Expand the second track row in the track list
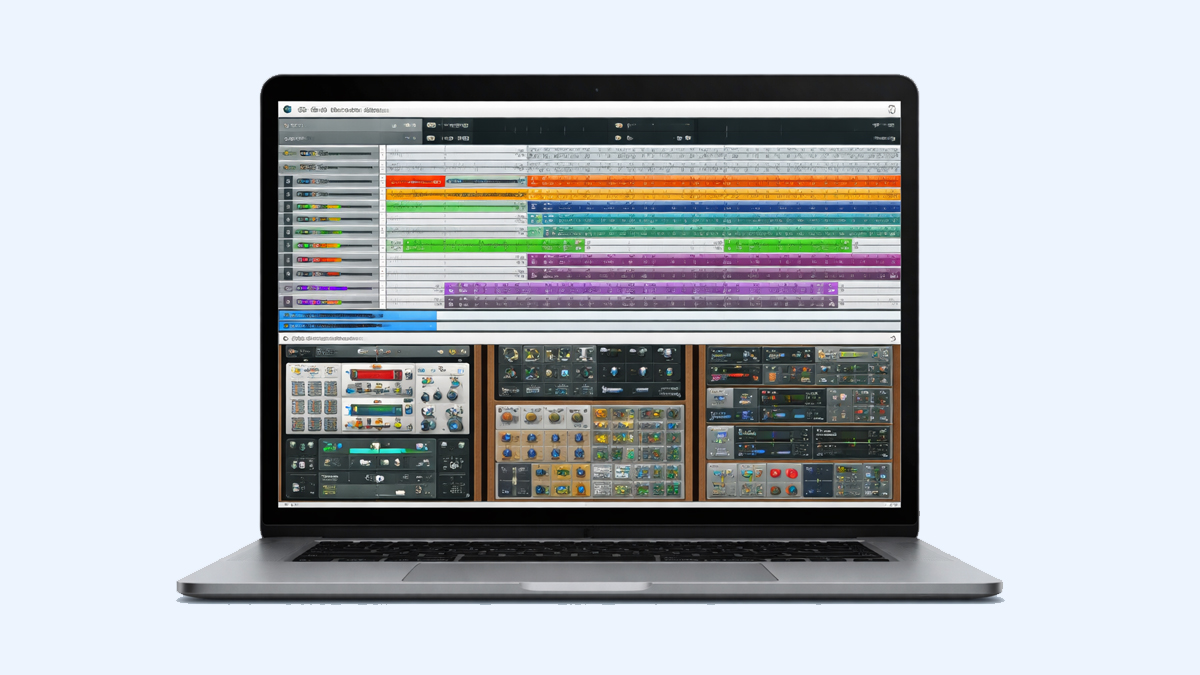The width and height of the screenshot is (1200, 675). [289, 167]
